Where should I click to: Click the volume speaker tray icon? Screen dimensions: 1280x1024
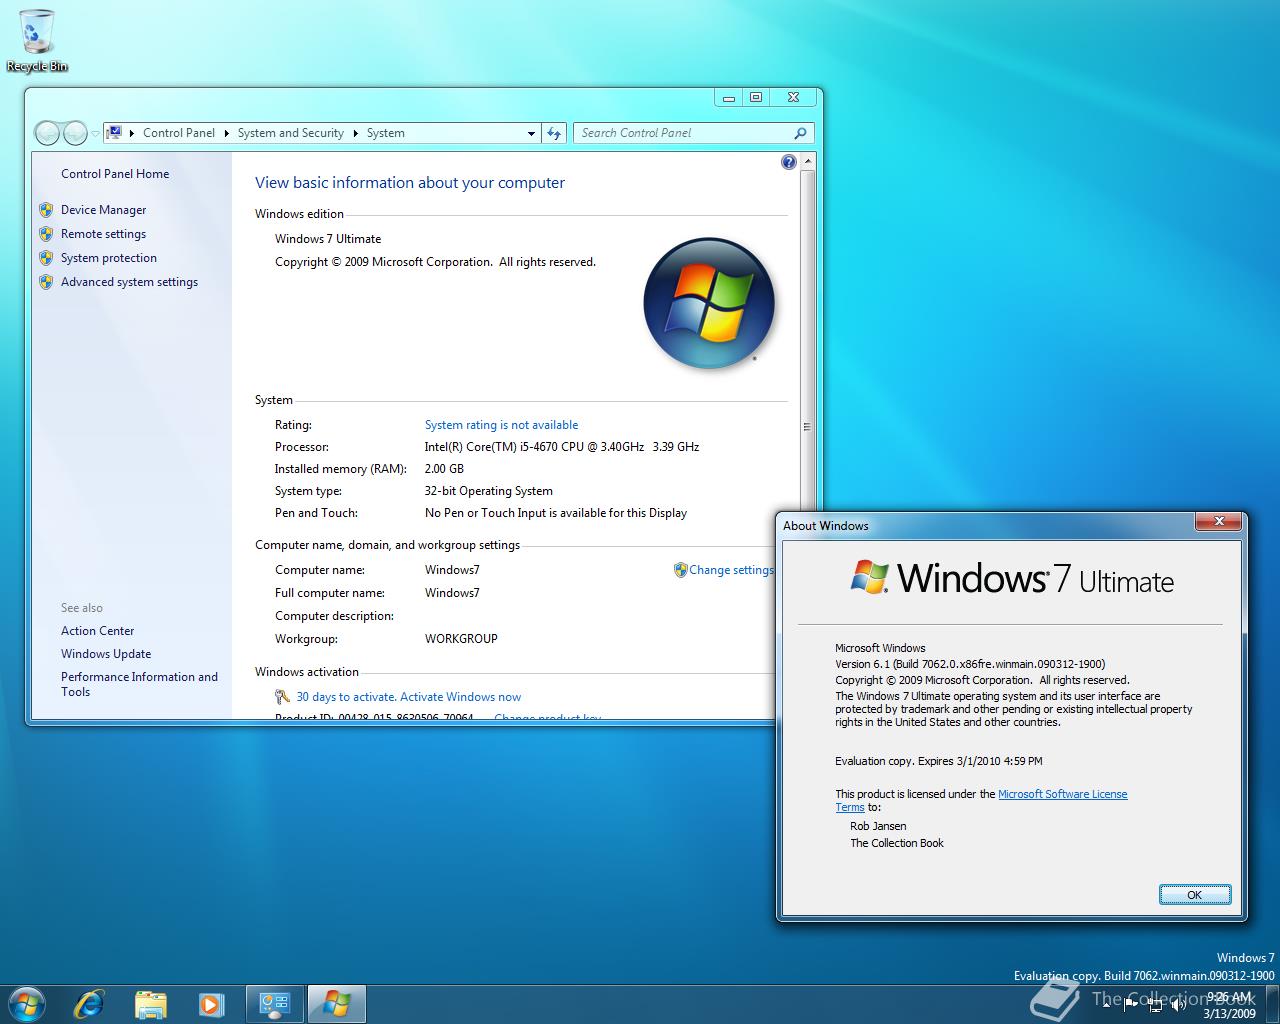(1179, 1004)
